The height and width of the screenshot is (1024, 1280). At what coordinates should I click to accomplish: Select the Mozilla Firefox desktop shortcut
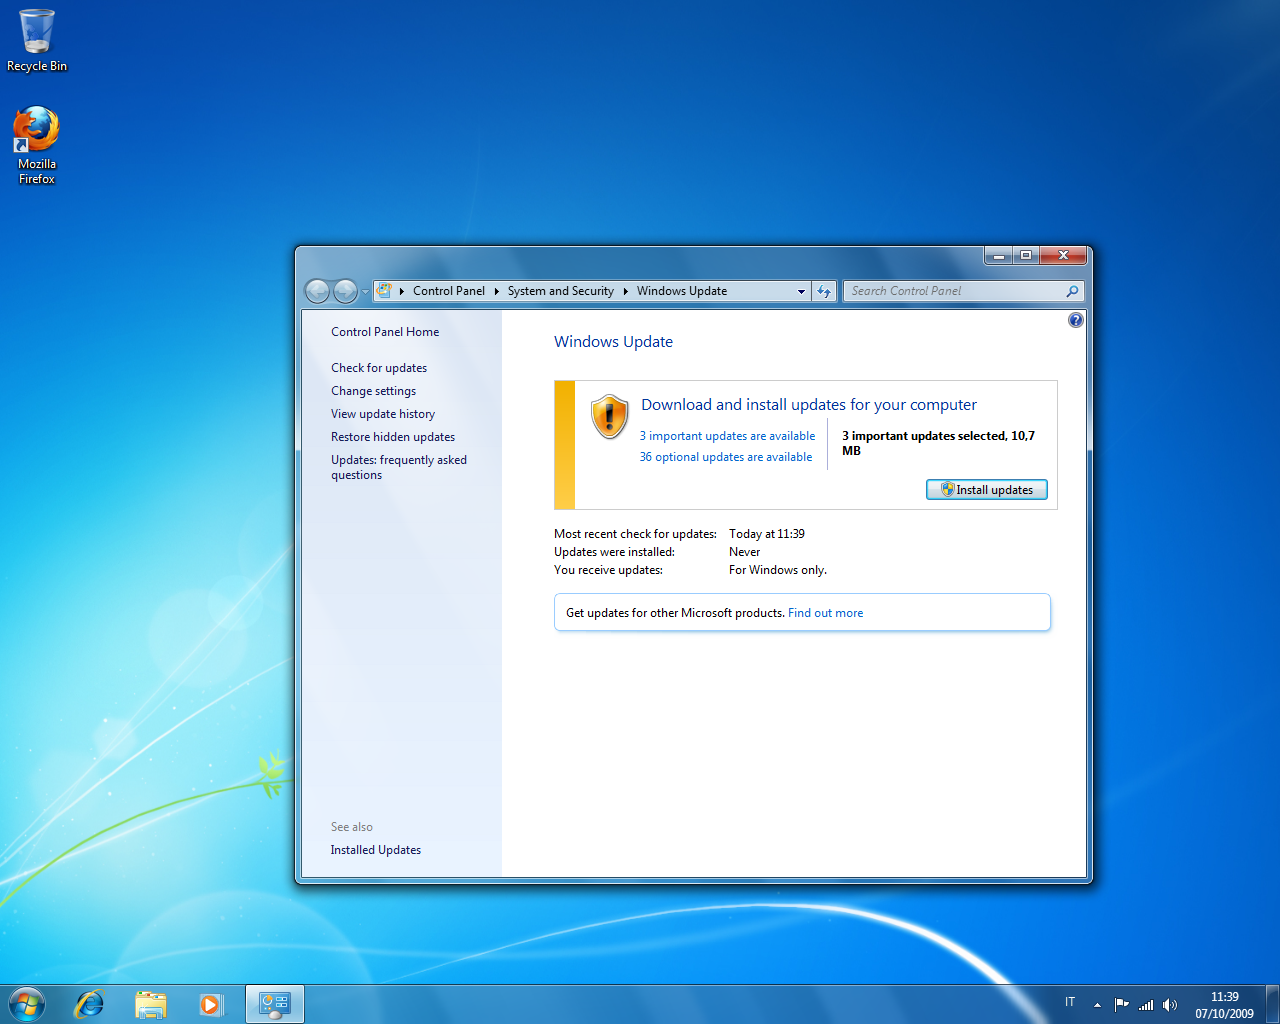37,146
